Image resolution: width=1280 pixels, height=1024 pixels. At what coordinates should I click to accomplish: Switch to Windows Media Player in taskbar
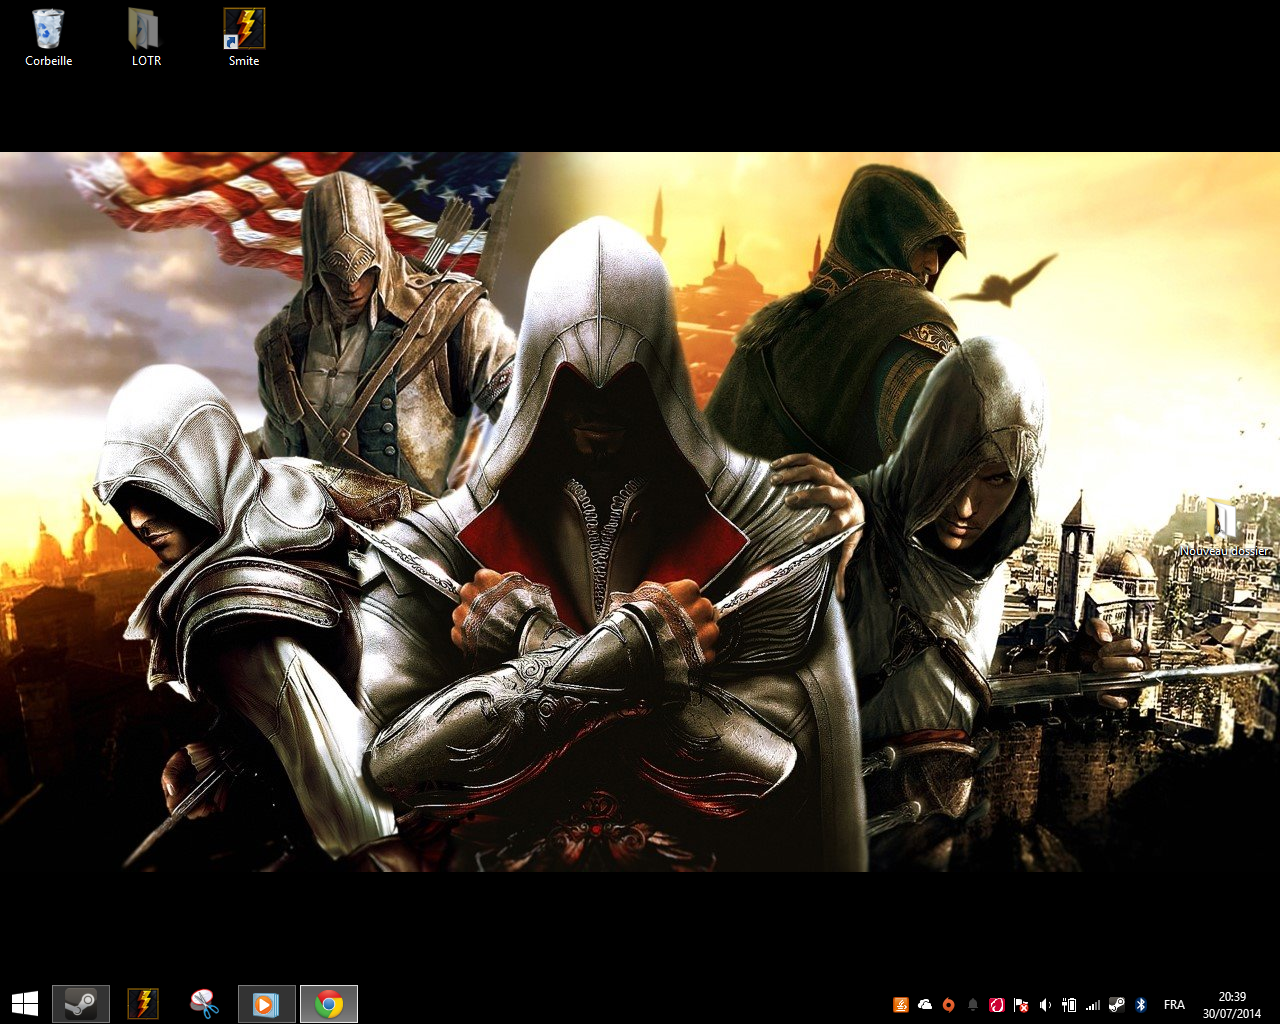(267, 1004)
